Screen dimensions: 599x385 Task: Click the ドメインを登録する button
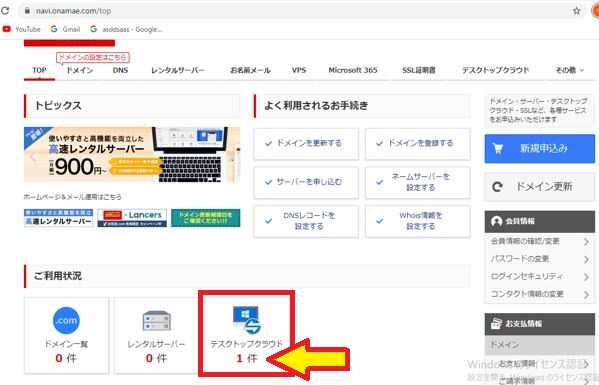point(418,144)
